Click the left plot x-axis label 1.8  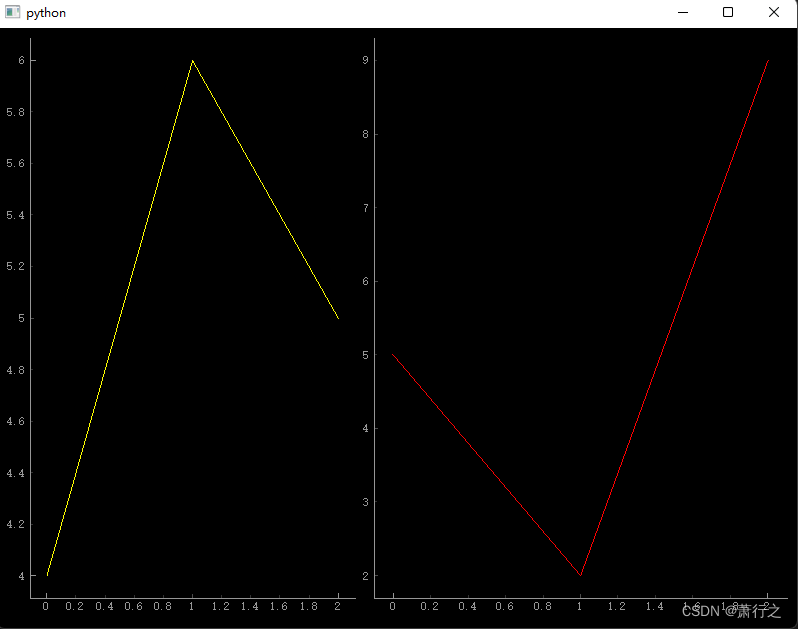(x=308, y=606)
